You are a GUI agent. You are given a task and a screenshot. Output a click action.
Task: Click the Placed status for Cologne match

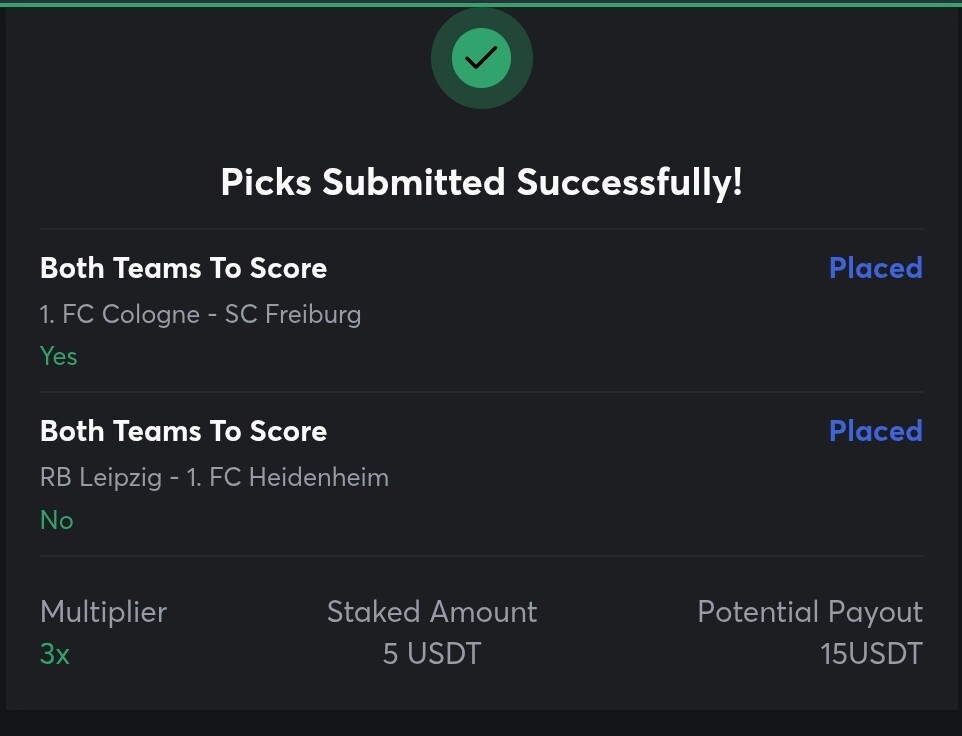pyautogui.click(x=875, y=268)
